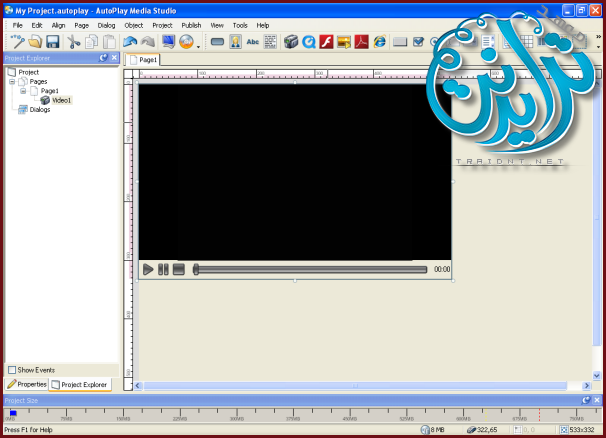
Task: Select the Pages tree item label
Action: pyautogui.click(x=38, y=82)
